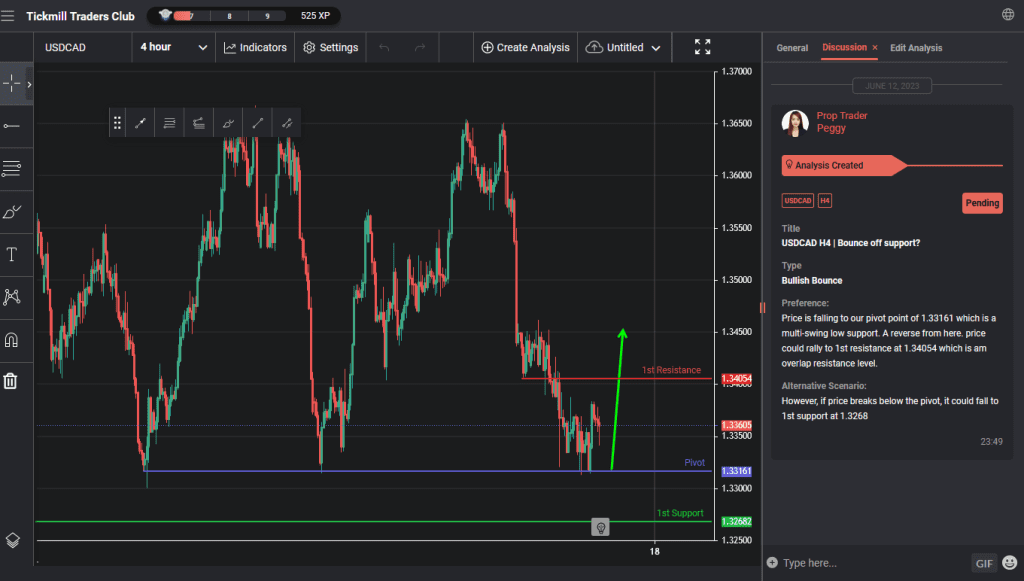
Task: Open the 4 hour timeframe dropdown
Action: click(x=172, y=46)
